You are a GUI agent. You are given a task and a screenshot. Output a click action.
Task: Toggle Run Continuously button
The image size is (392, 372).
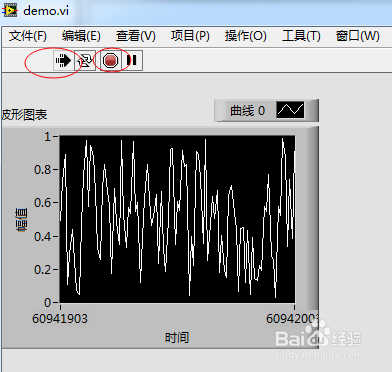coord(85,61)
